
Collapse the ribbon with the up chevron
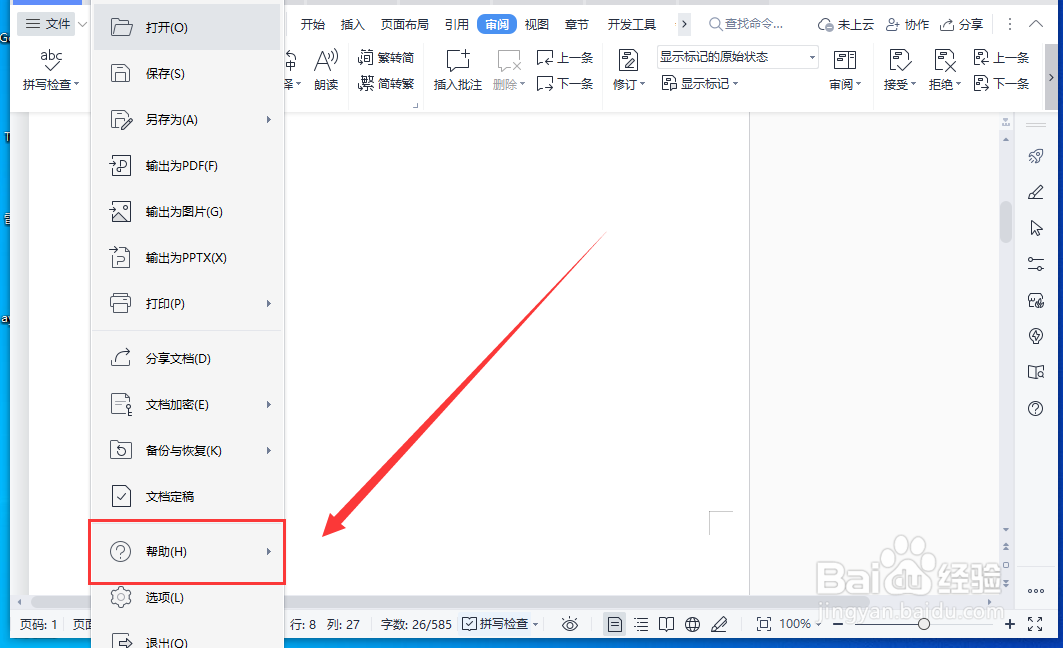[x=1036, y=24]
